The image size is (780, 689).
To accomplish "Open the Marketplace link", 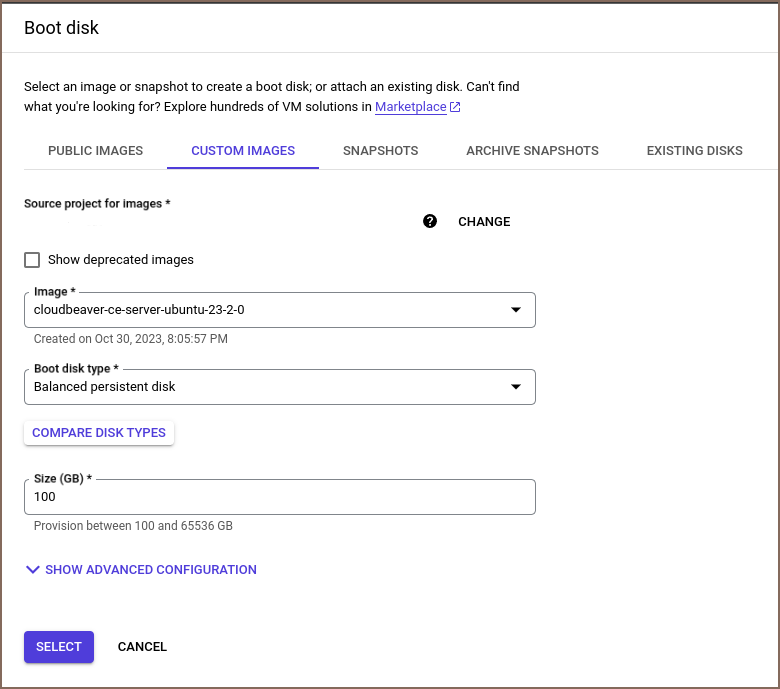I will pos(410,107).
